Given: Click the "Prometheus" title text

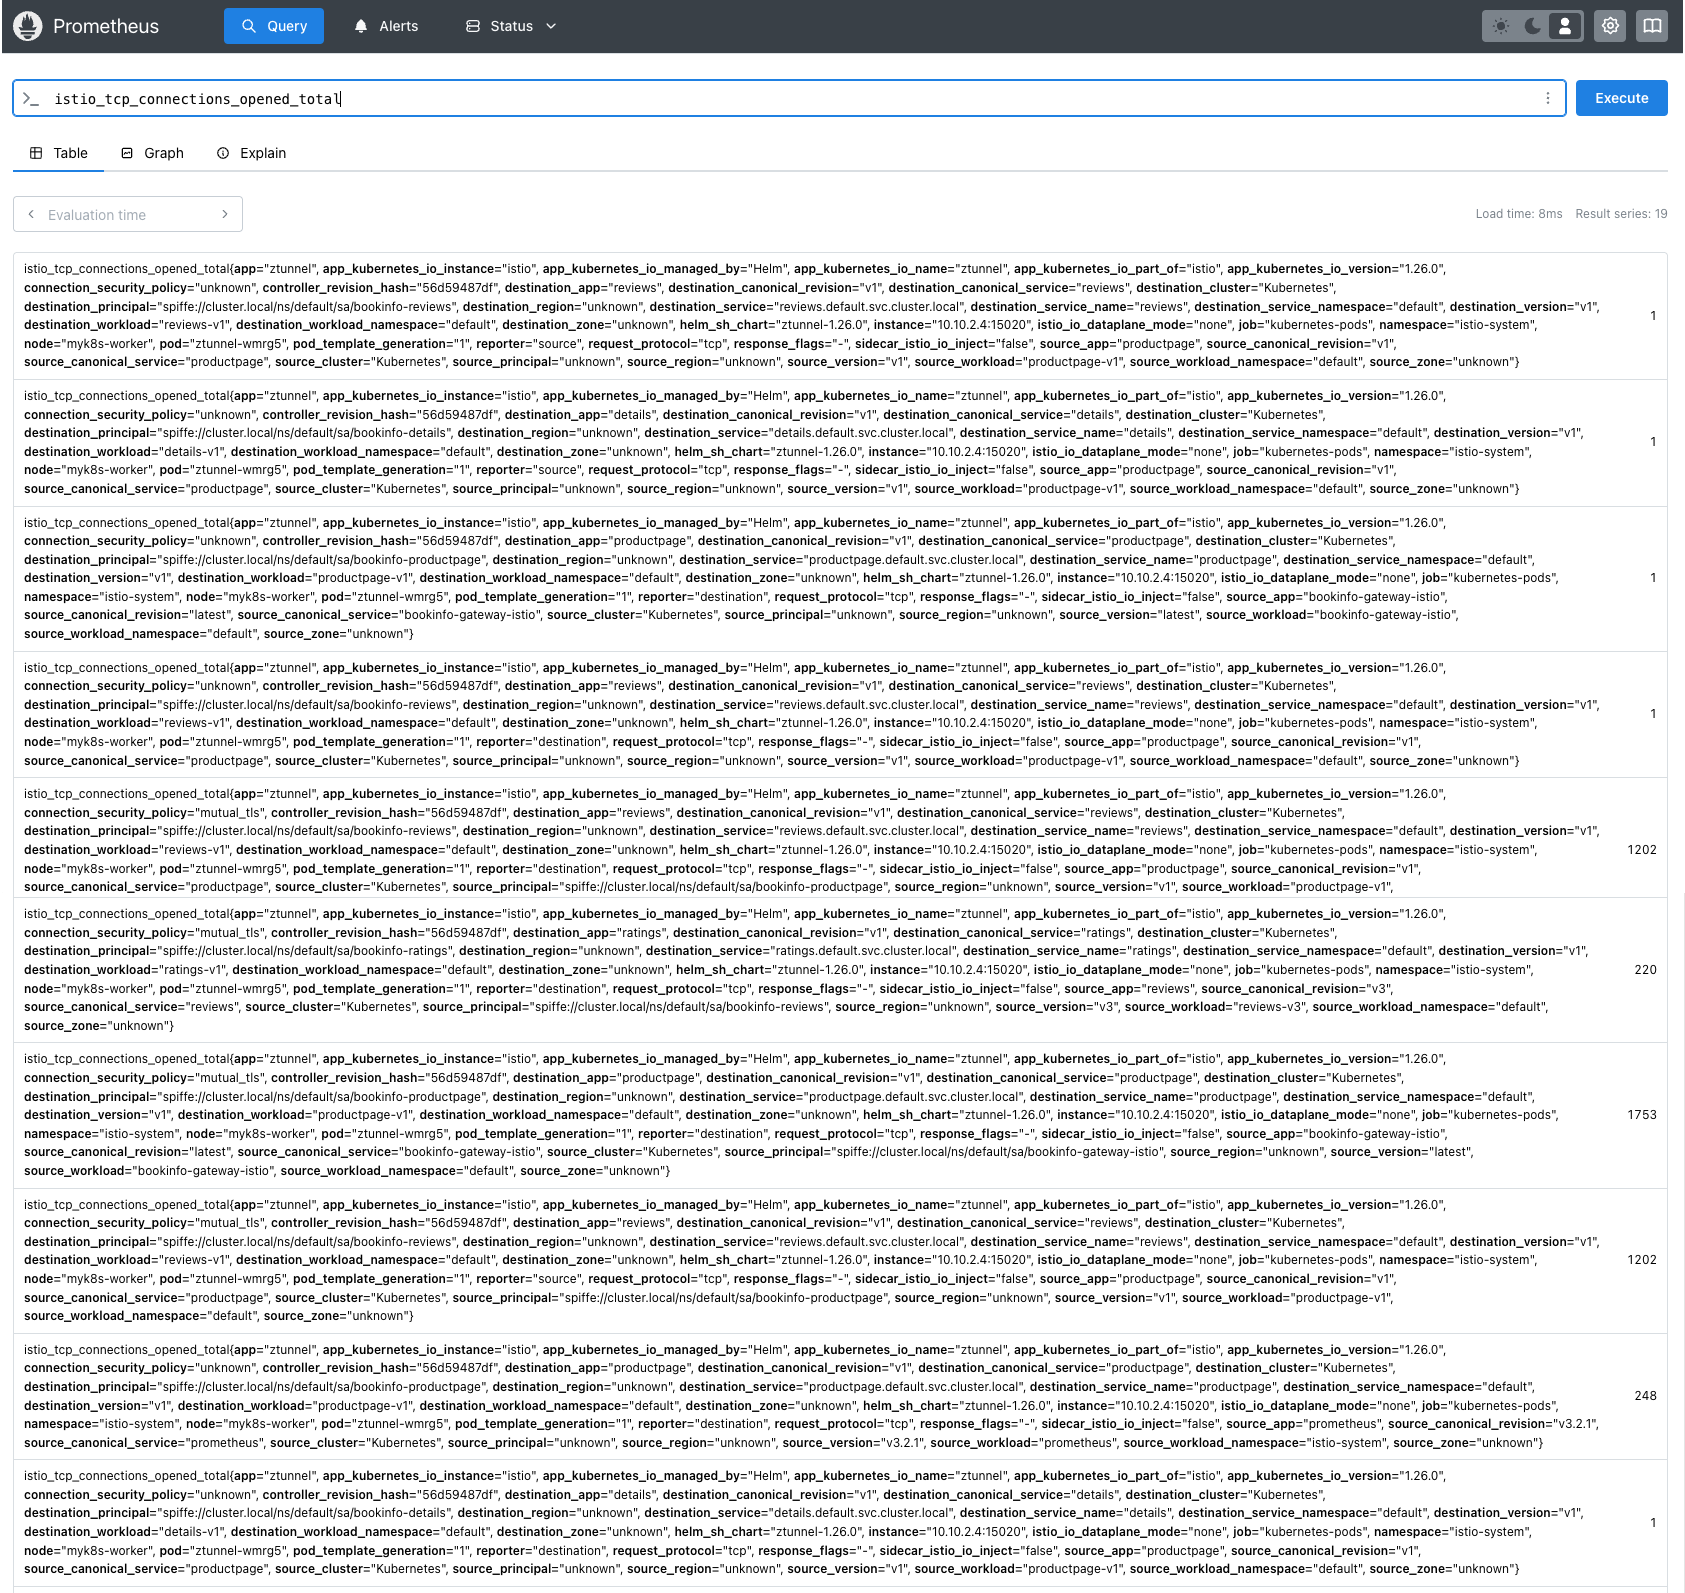Looking at the screenshot, I should (x=106, y=26).
